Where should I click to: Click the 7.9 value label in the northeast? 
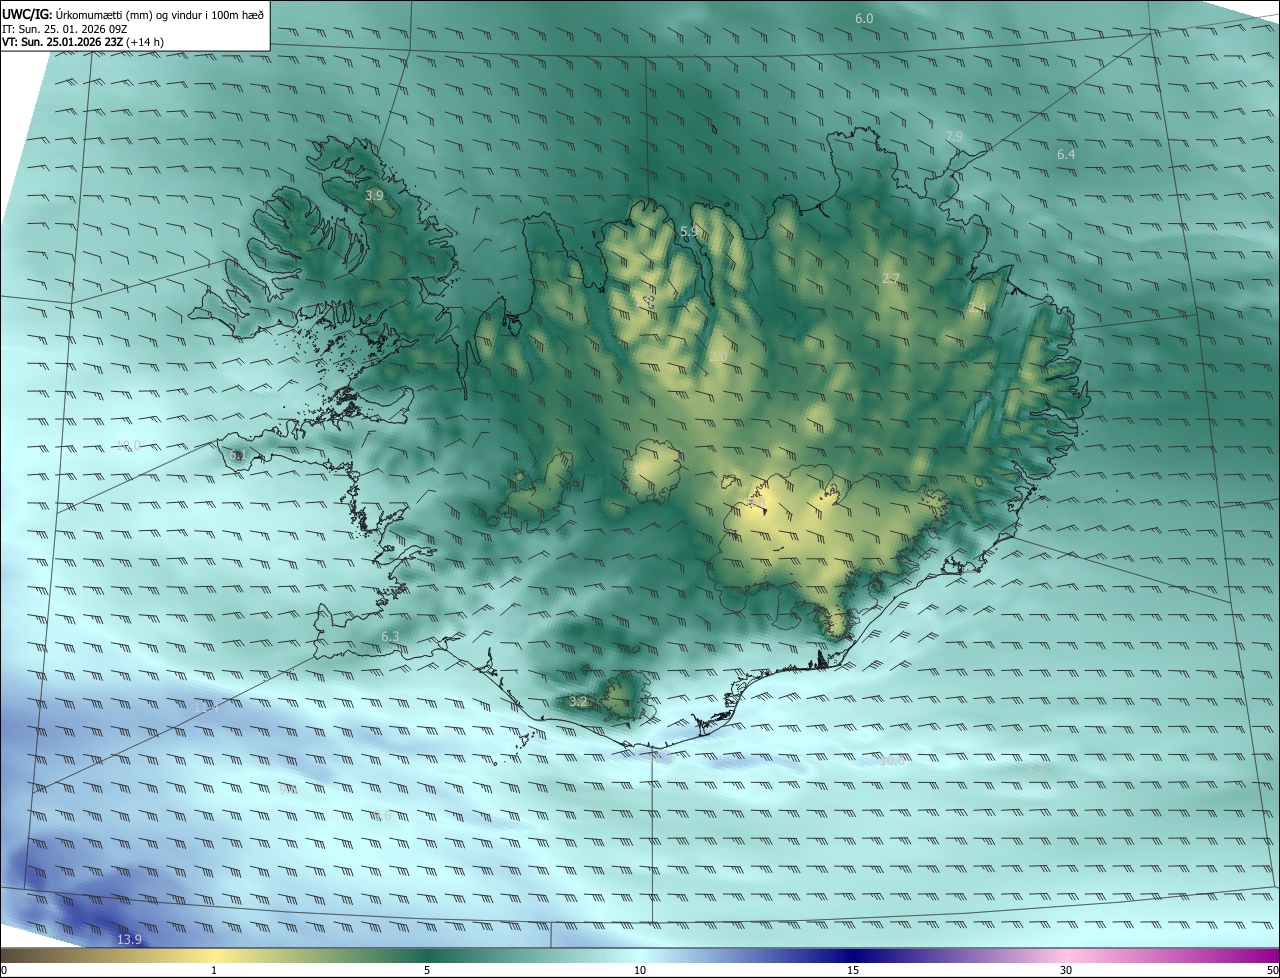[x=954, y=136]
